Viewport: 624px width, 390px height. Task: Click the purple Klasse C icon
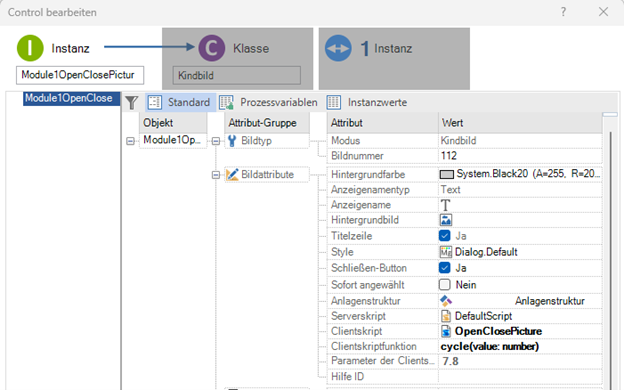point(212,48)
